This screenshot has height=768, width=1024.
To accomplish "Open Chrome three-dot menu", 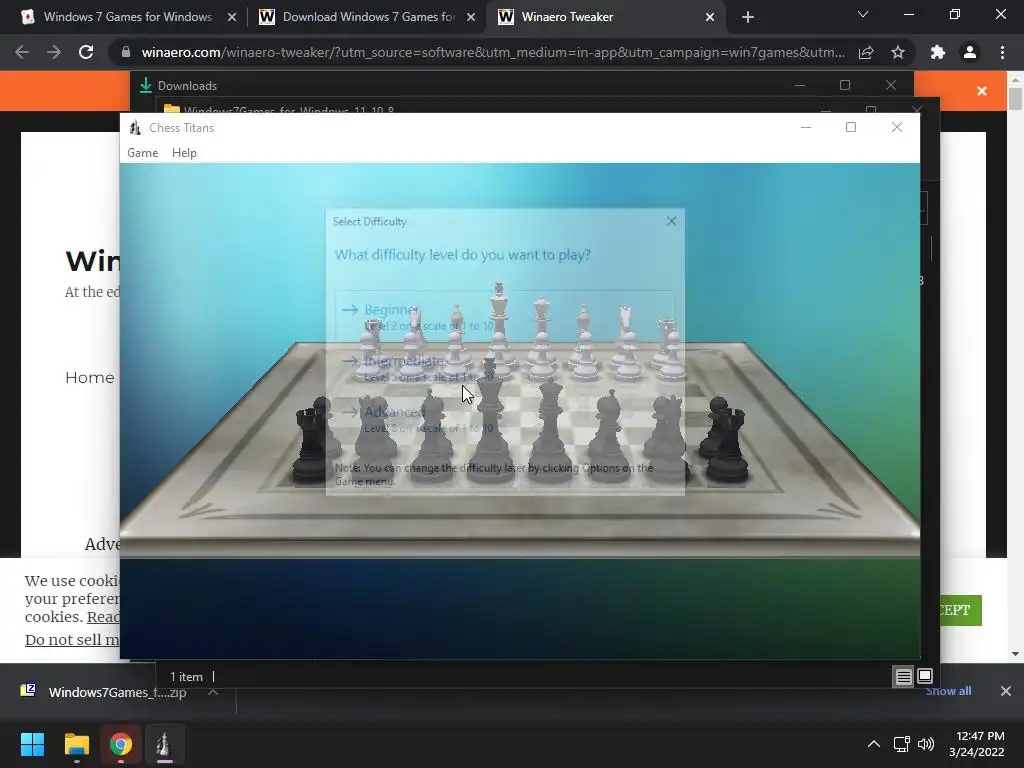I will coord(1002,52).
